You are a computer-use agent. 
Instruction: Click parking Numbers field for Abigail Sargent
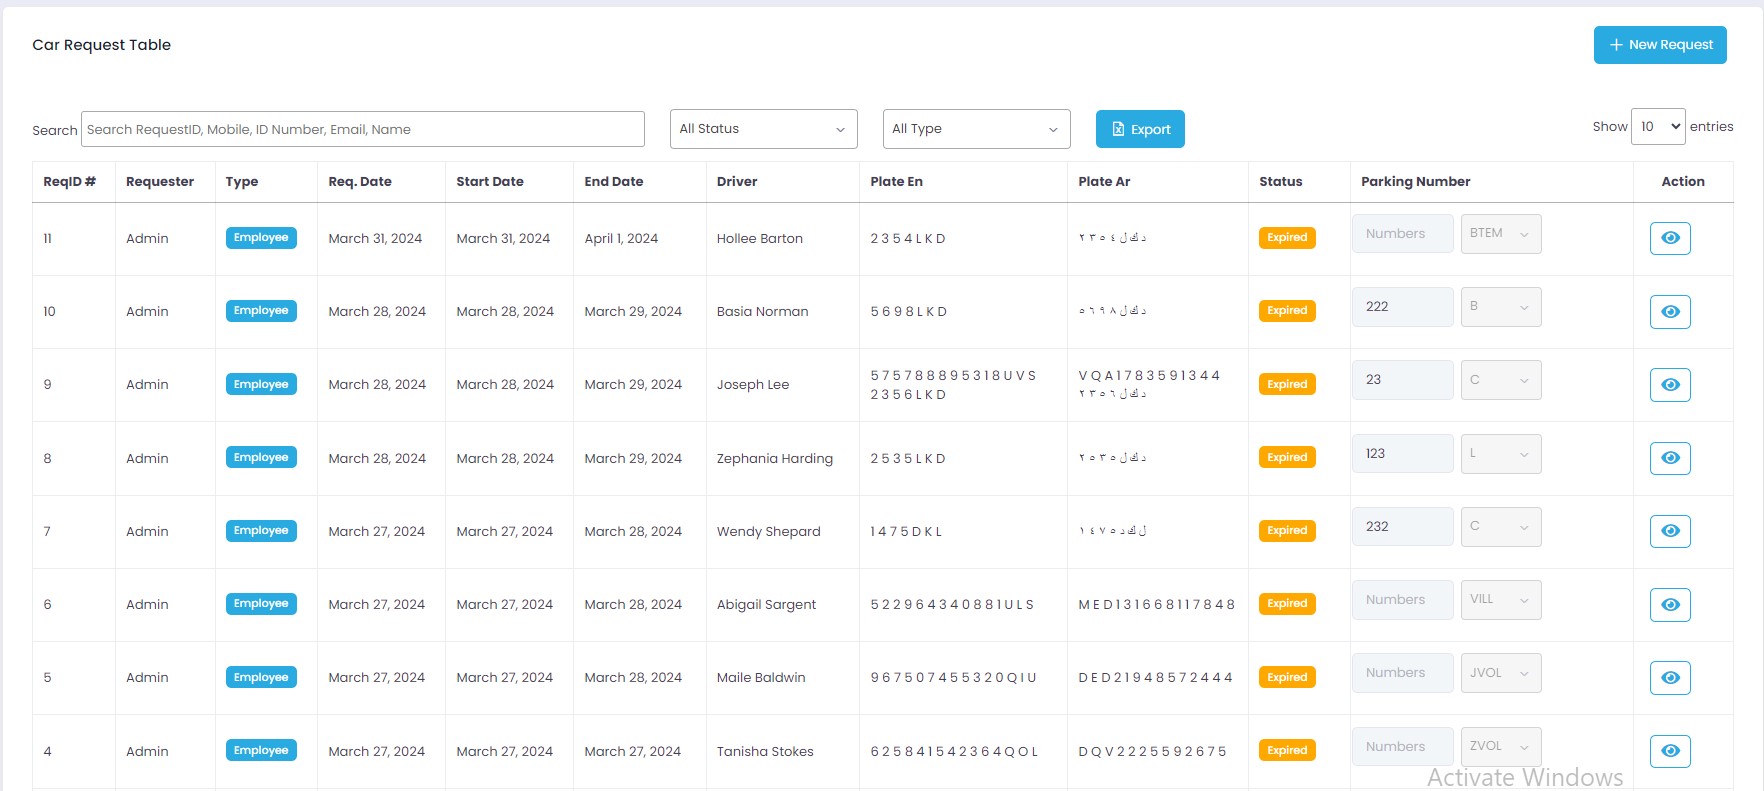[1403, 600]
